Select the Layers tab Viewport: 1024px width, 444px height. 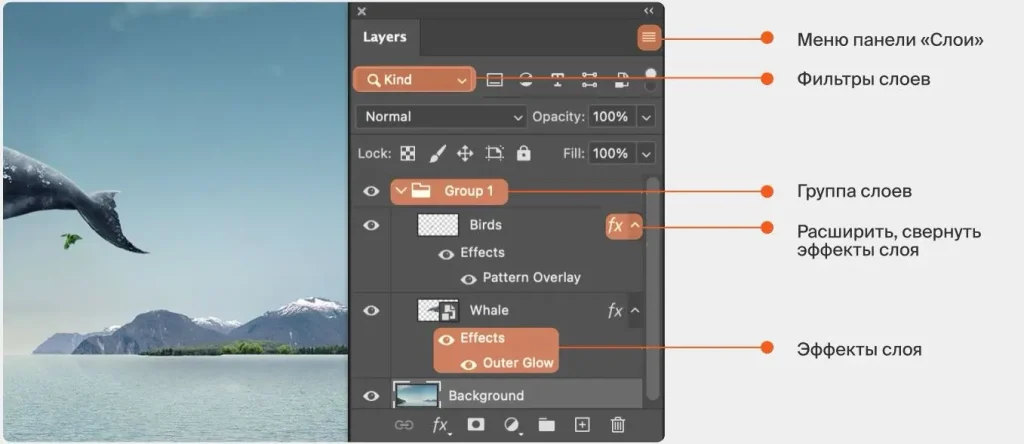384,37
